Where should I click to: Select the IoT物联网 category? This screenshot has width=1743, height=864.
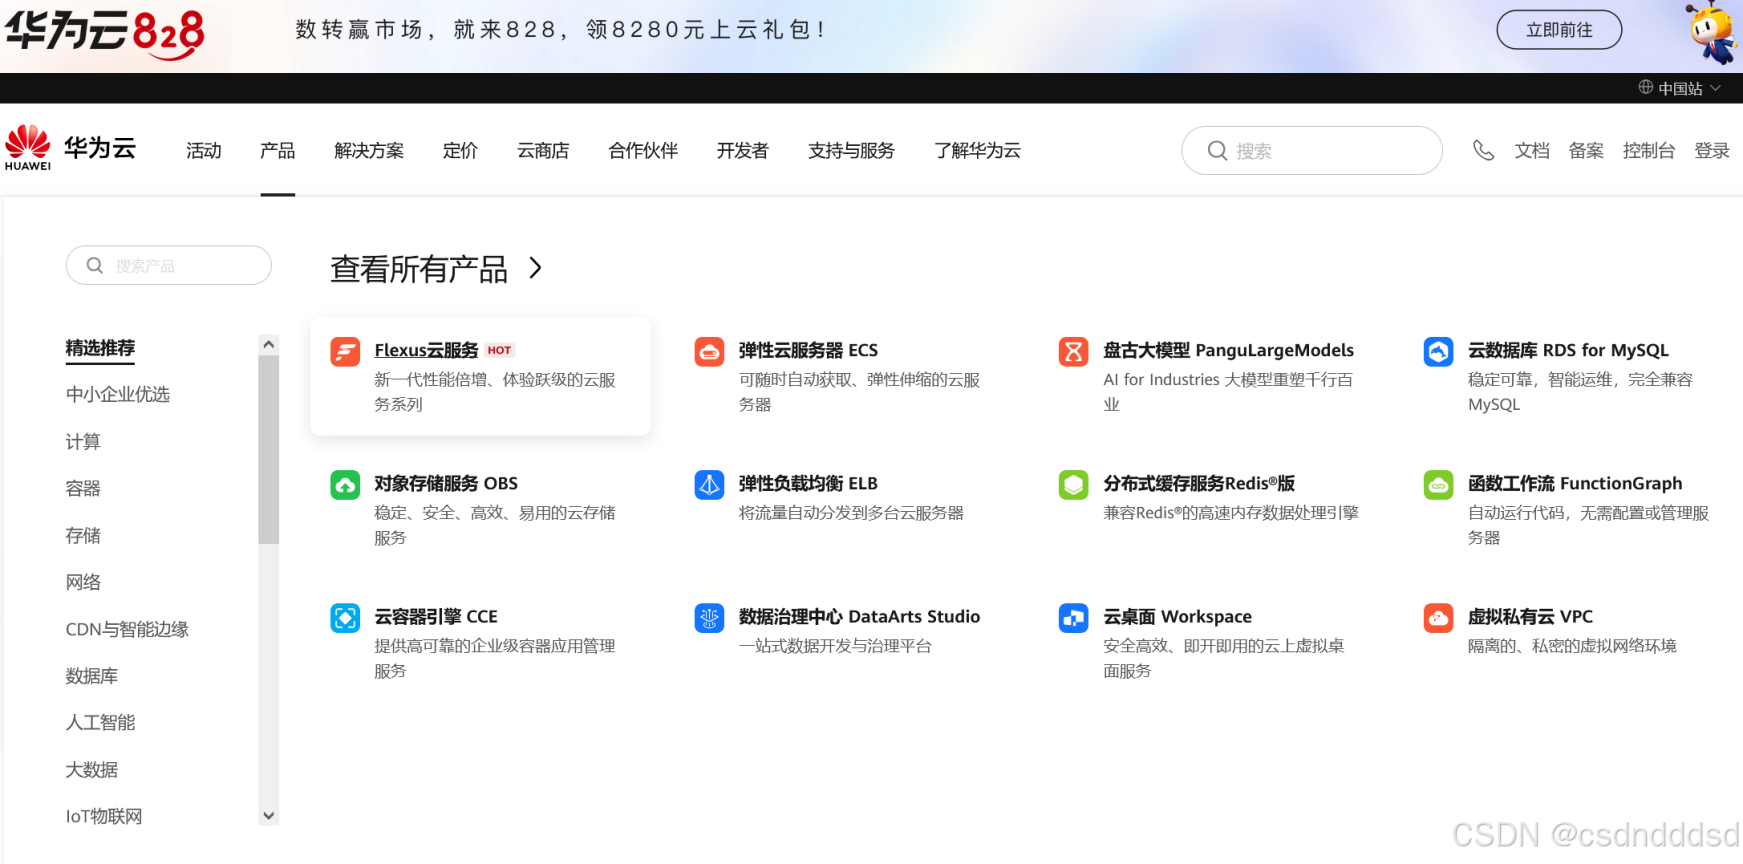click(104, 816)
